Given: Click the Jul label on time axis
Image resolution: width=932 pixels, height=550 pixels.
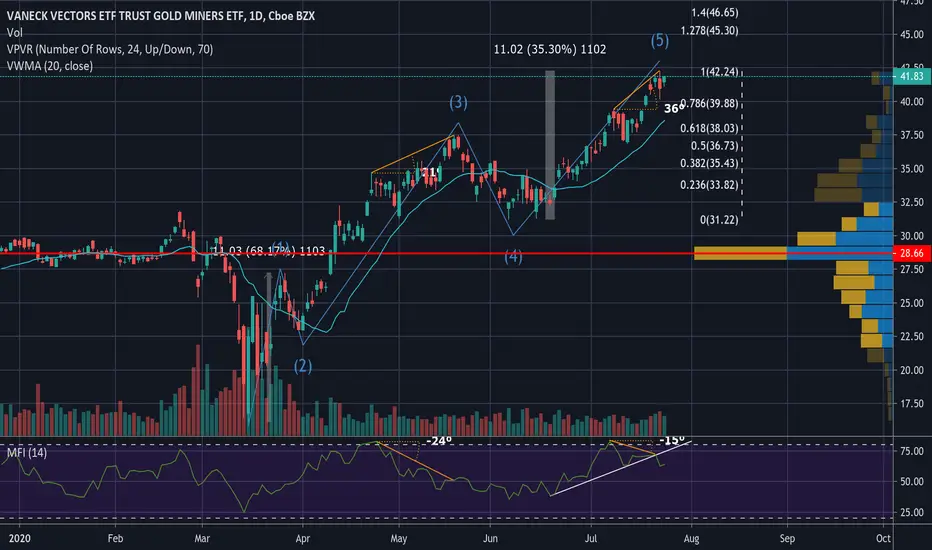Looking at the screenshot, I should click(591, 539).
